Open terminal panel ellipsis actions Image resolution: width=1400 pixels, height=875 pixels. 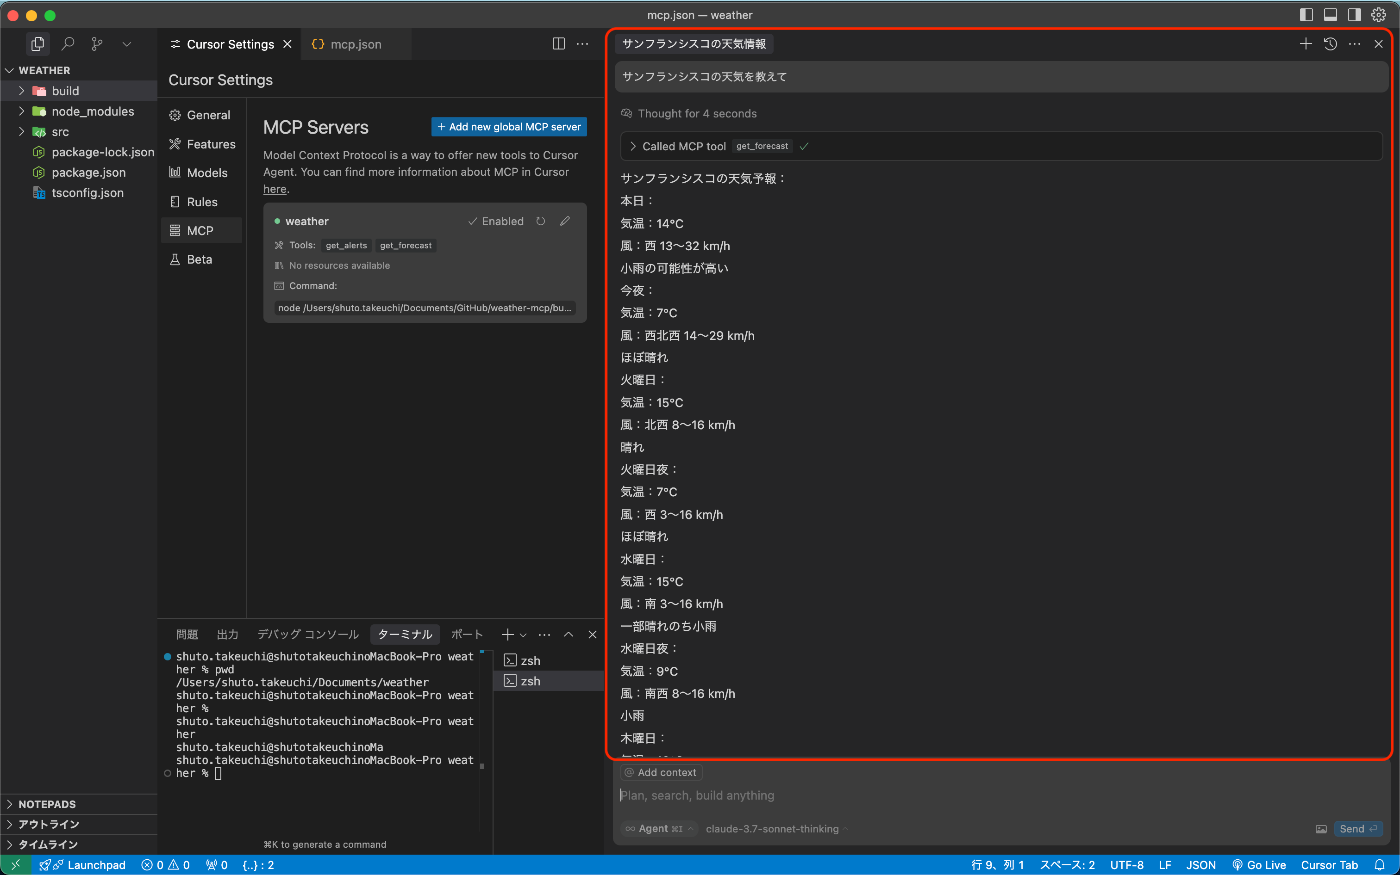point(545,634)
